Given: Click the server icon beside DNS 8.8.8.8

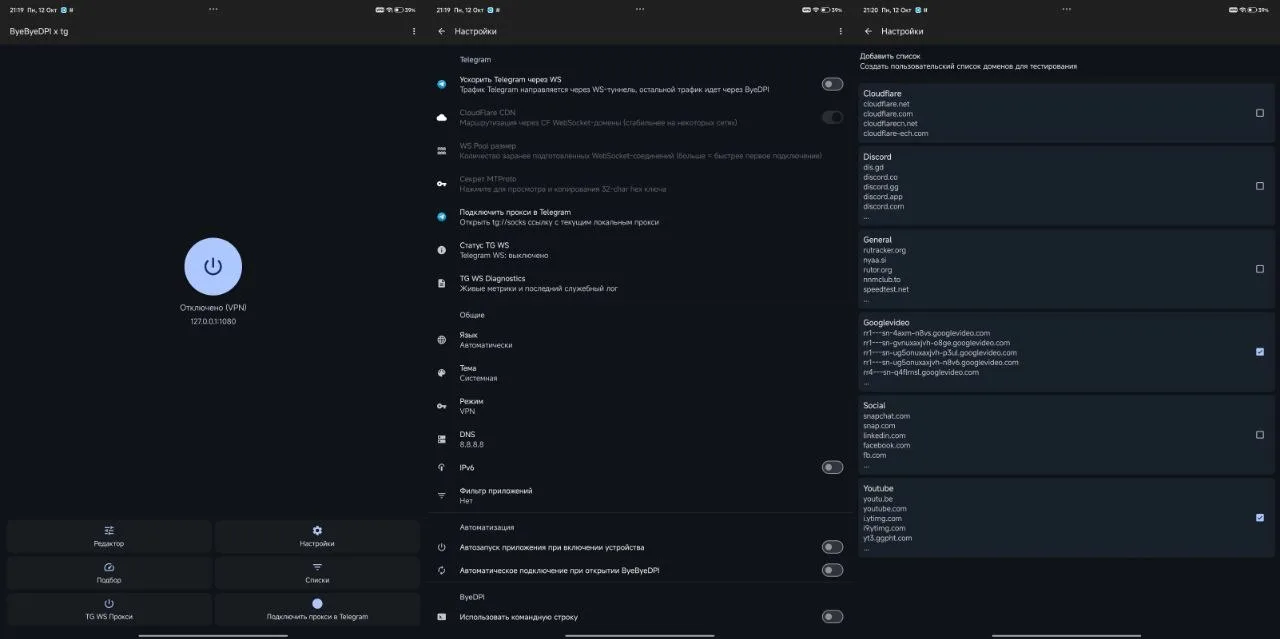Looking at the screenshot, I should click(x=442, y=439).
